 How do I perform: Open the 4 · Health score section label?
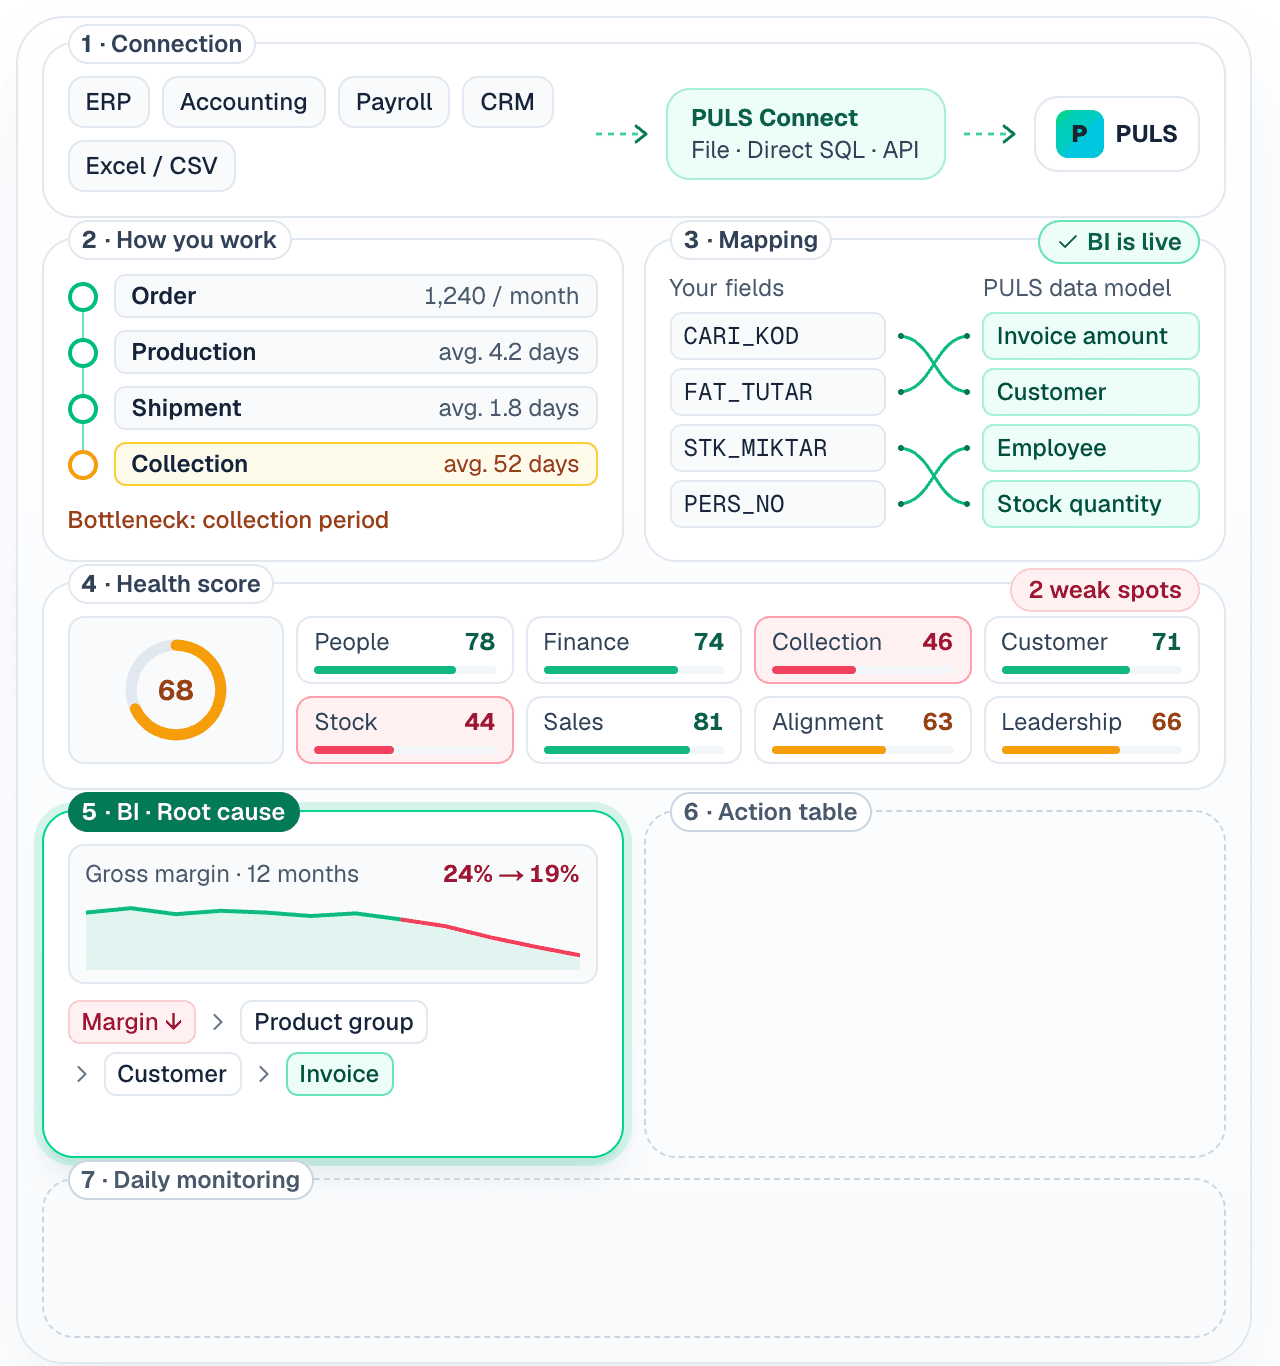[x=171, y=584]
